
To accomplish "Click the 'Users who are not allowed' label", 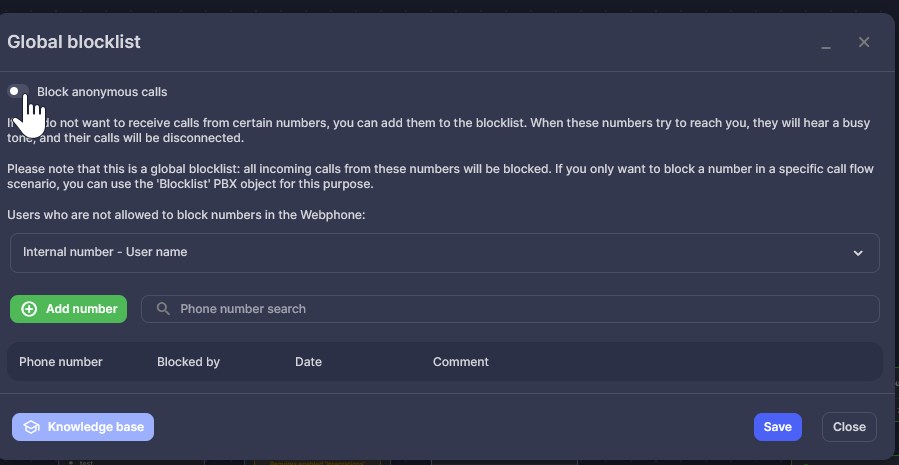I will pyautogui.click(x=187, y=215).
